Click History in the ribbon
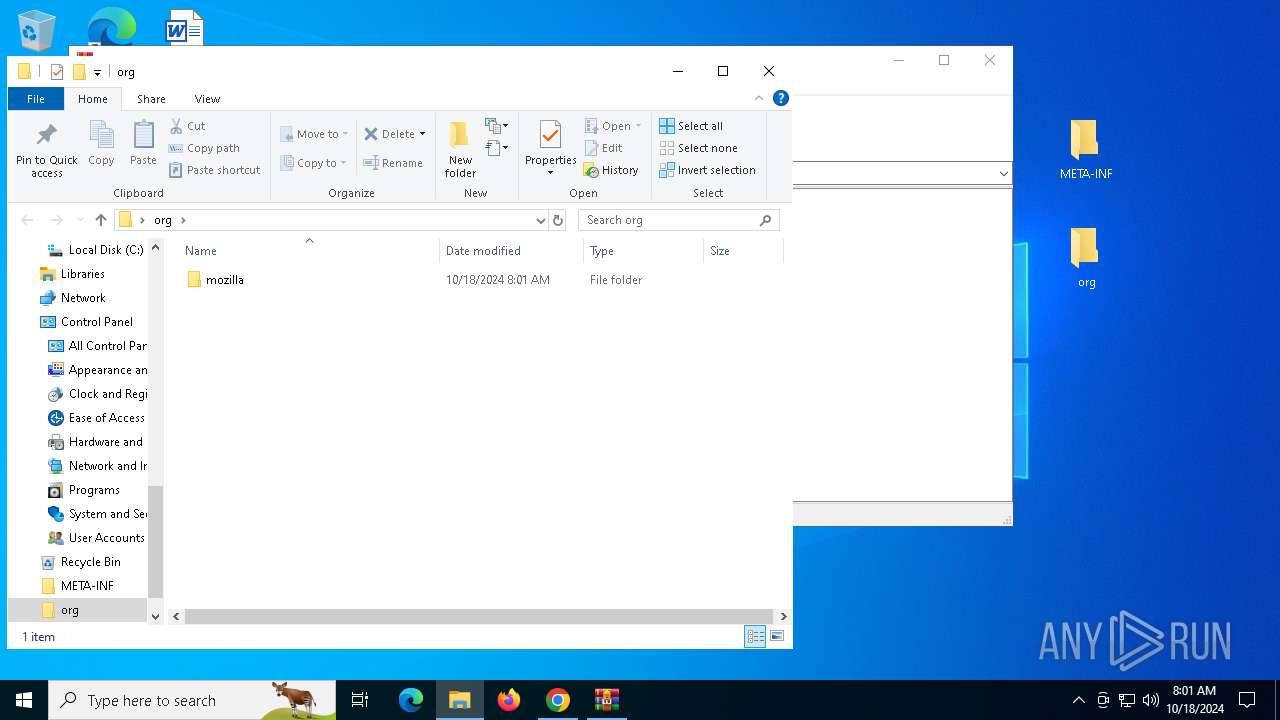The image size is (1280, 720). 611,170
